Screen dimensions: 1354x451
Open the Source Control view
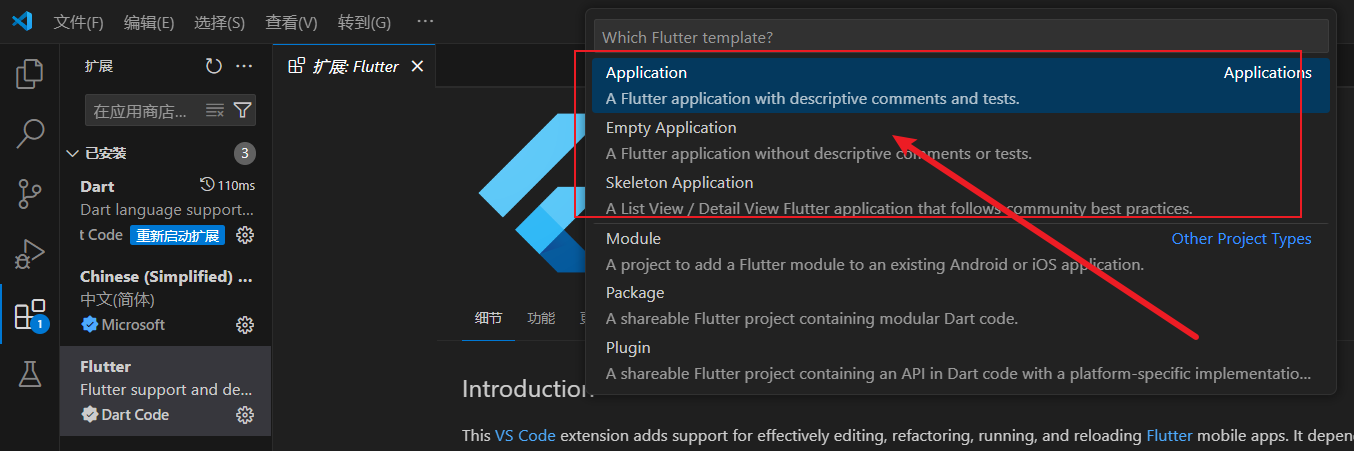click(30, 194)
